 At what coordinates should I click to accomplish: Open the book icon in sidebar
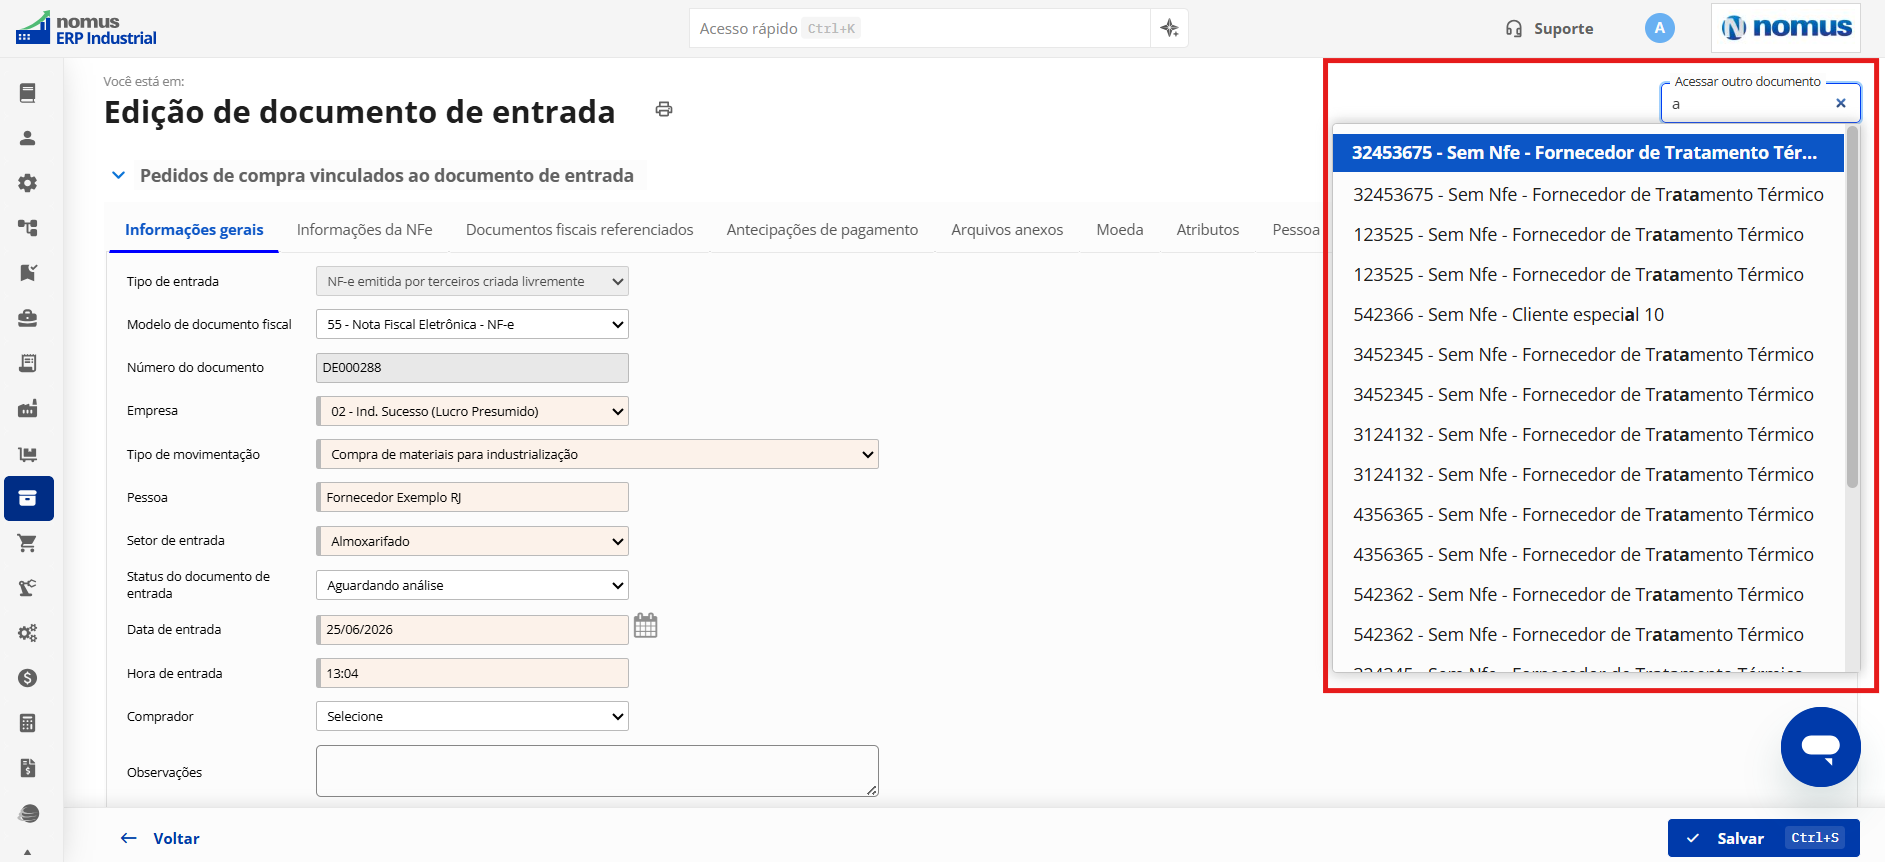28,93
